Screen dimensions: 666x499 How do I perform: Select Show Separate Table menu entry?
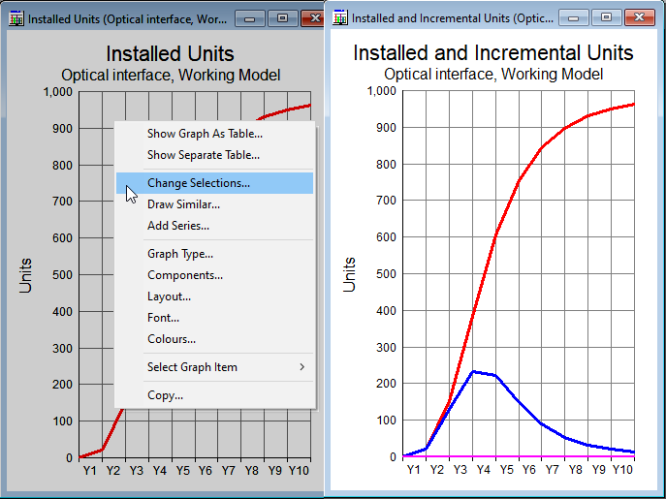point(203,155)
